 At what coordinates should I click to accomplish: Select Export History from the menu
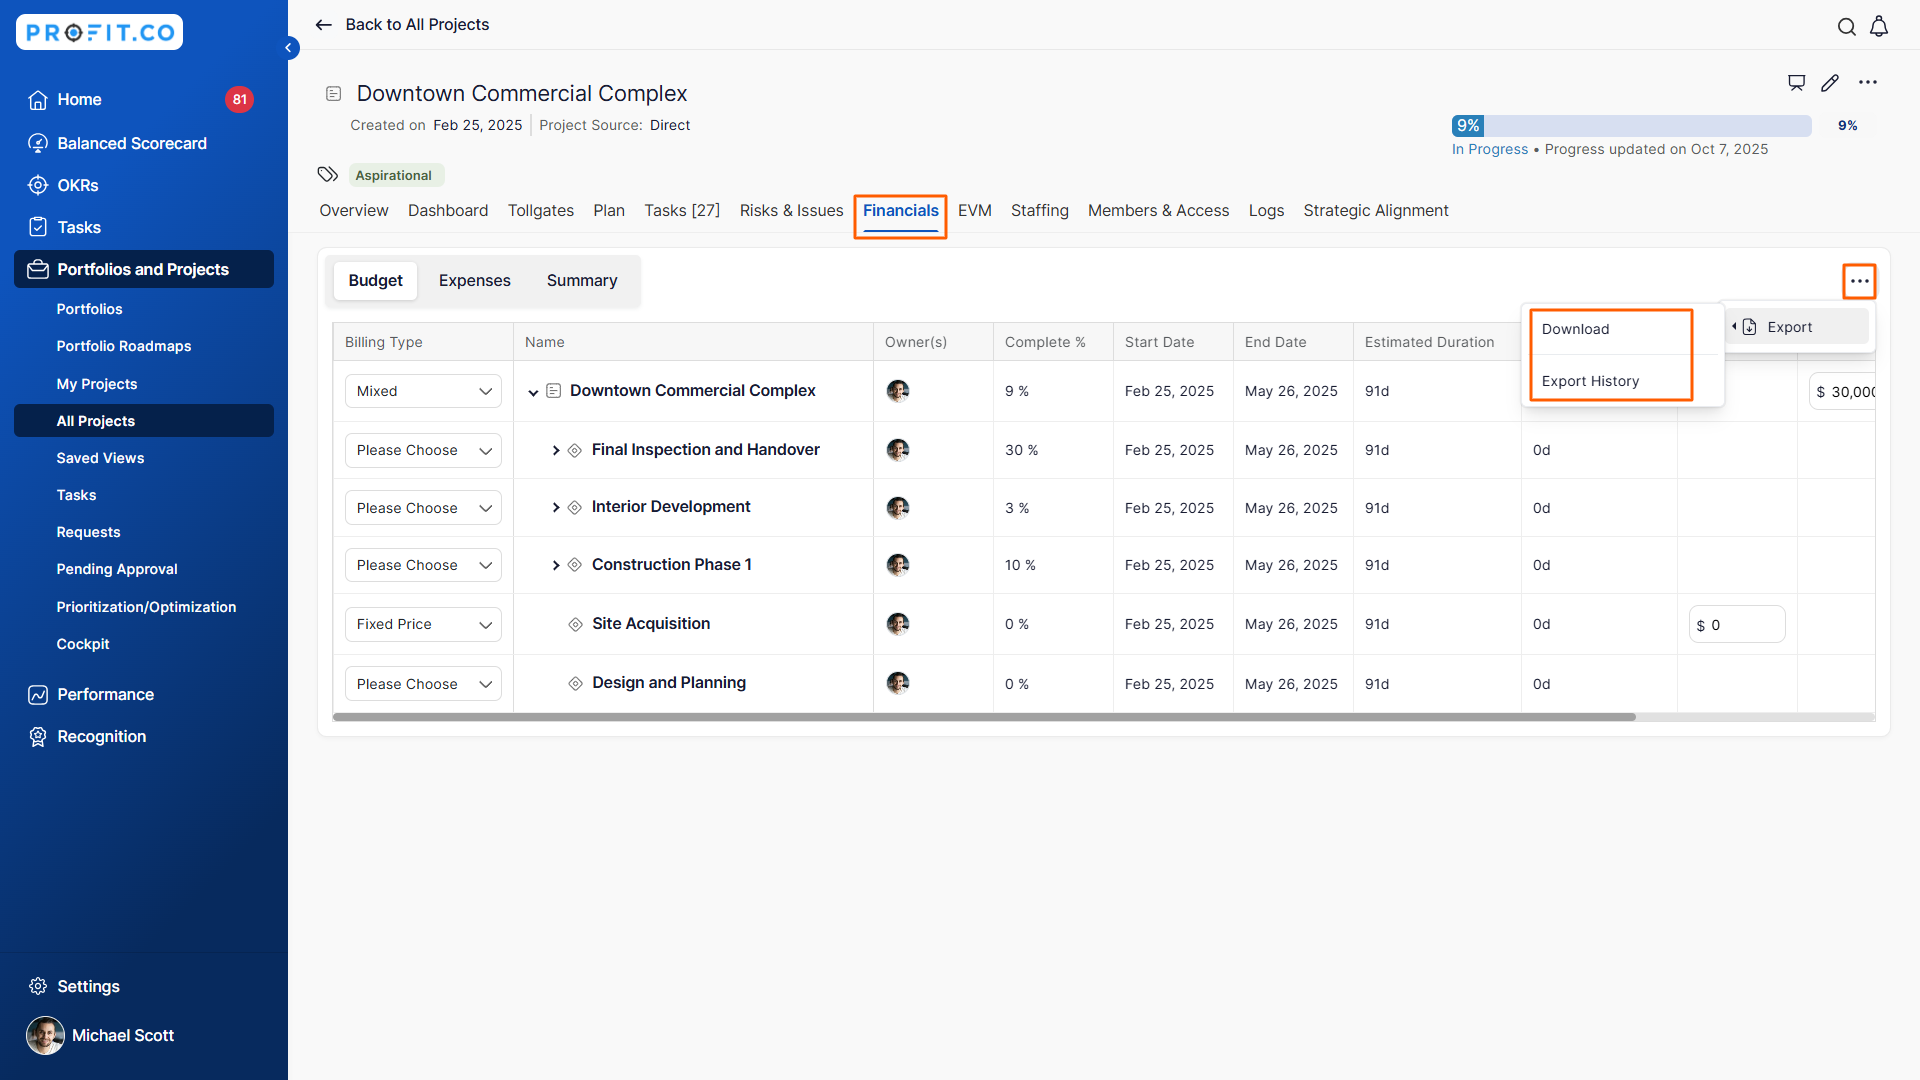(1590, 381)
